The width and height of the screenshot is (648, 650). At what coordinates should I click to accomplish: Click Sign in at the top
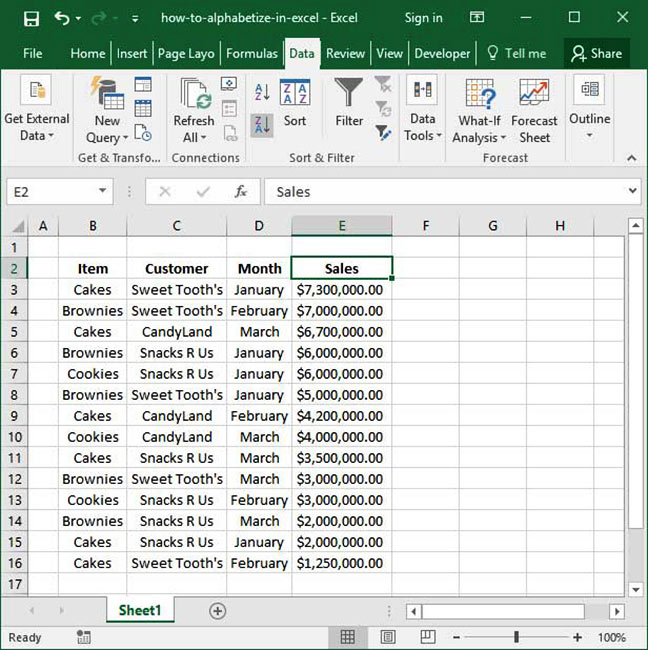(x=423, y=18)
